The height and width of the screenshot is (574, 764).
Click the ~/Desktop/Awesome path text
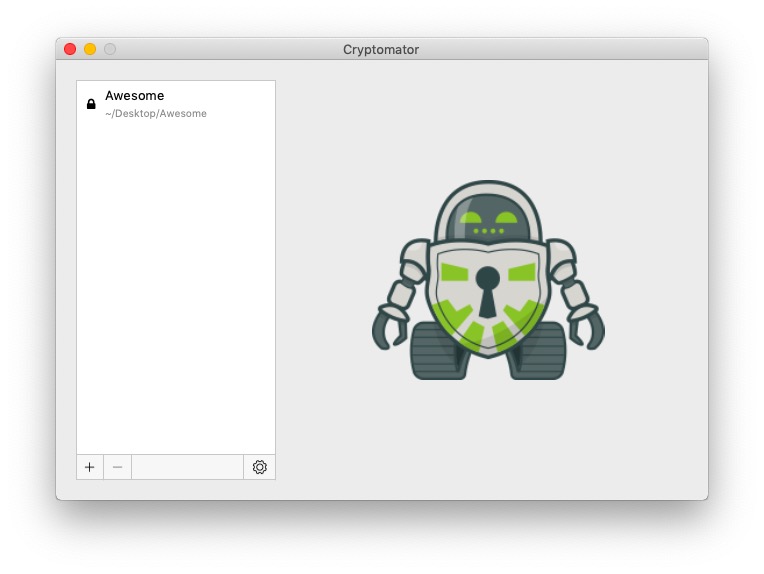(156, 114)
